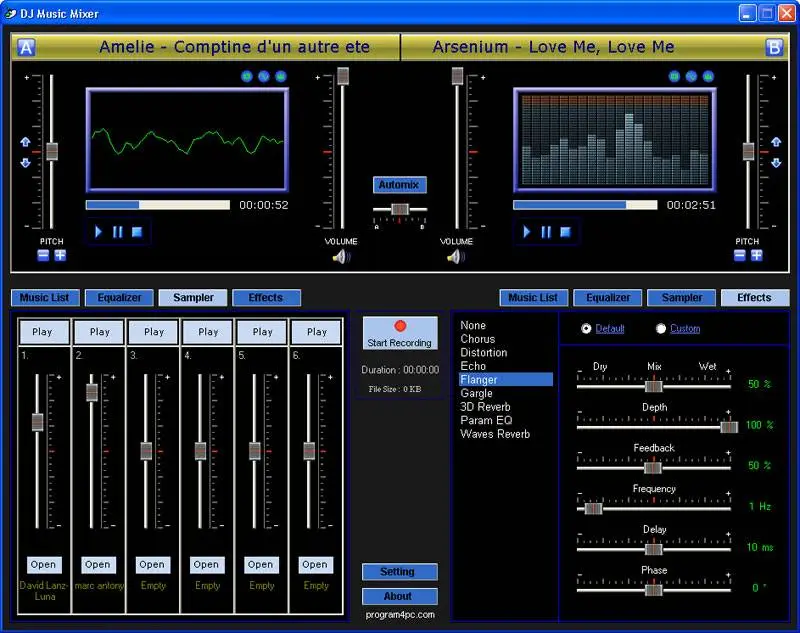Click the A/B crossfader slider handle
Viewport: 800px width, 633px height.
(399, 209)
